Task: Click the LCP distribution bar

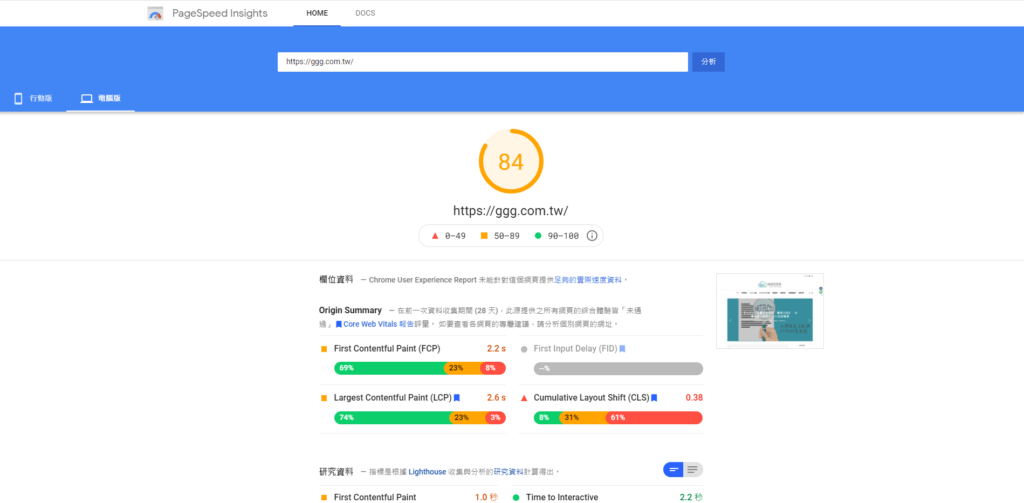Action: click(x=420, y=417)
